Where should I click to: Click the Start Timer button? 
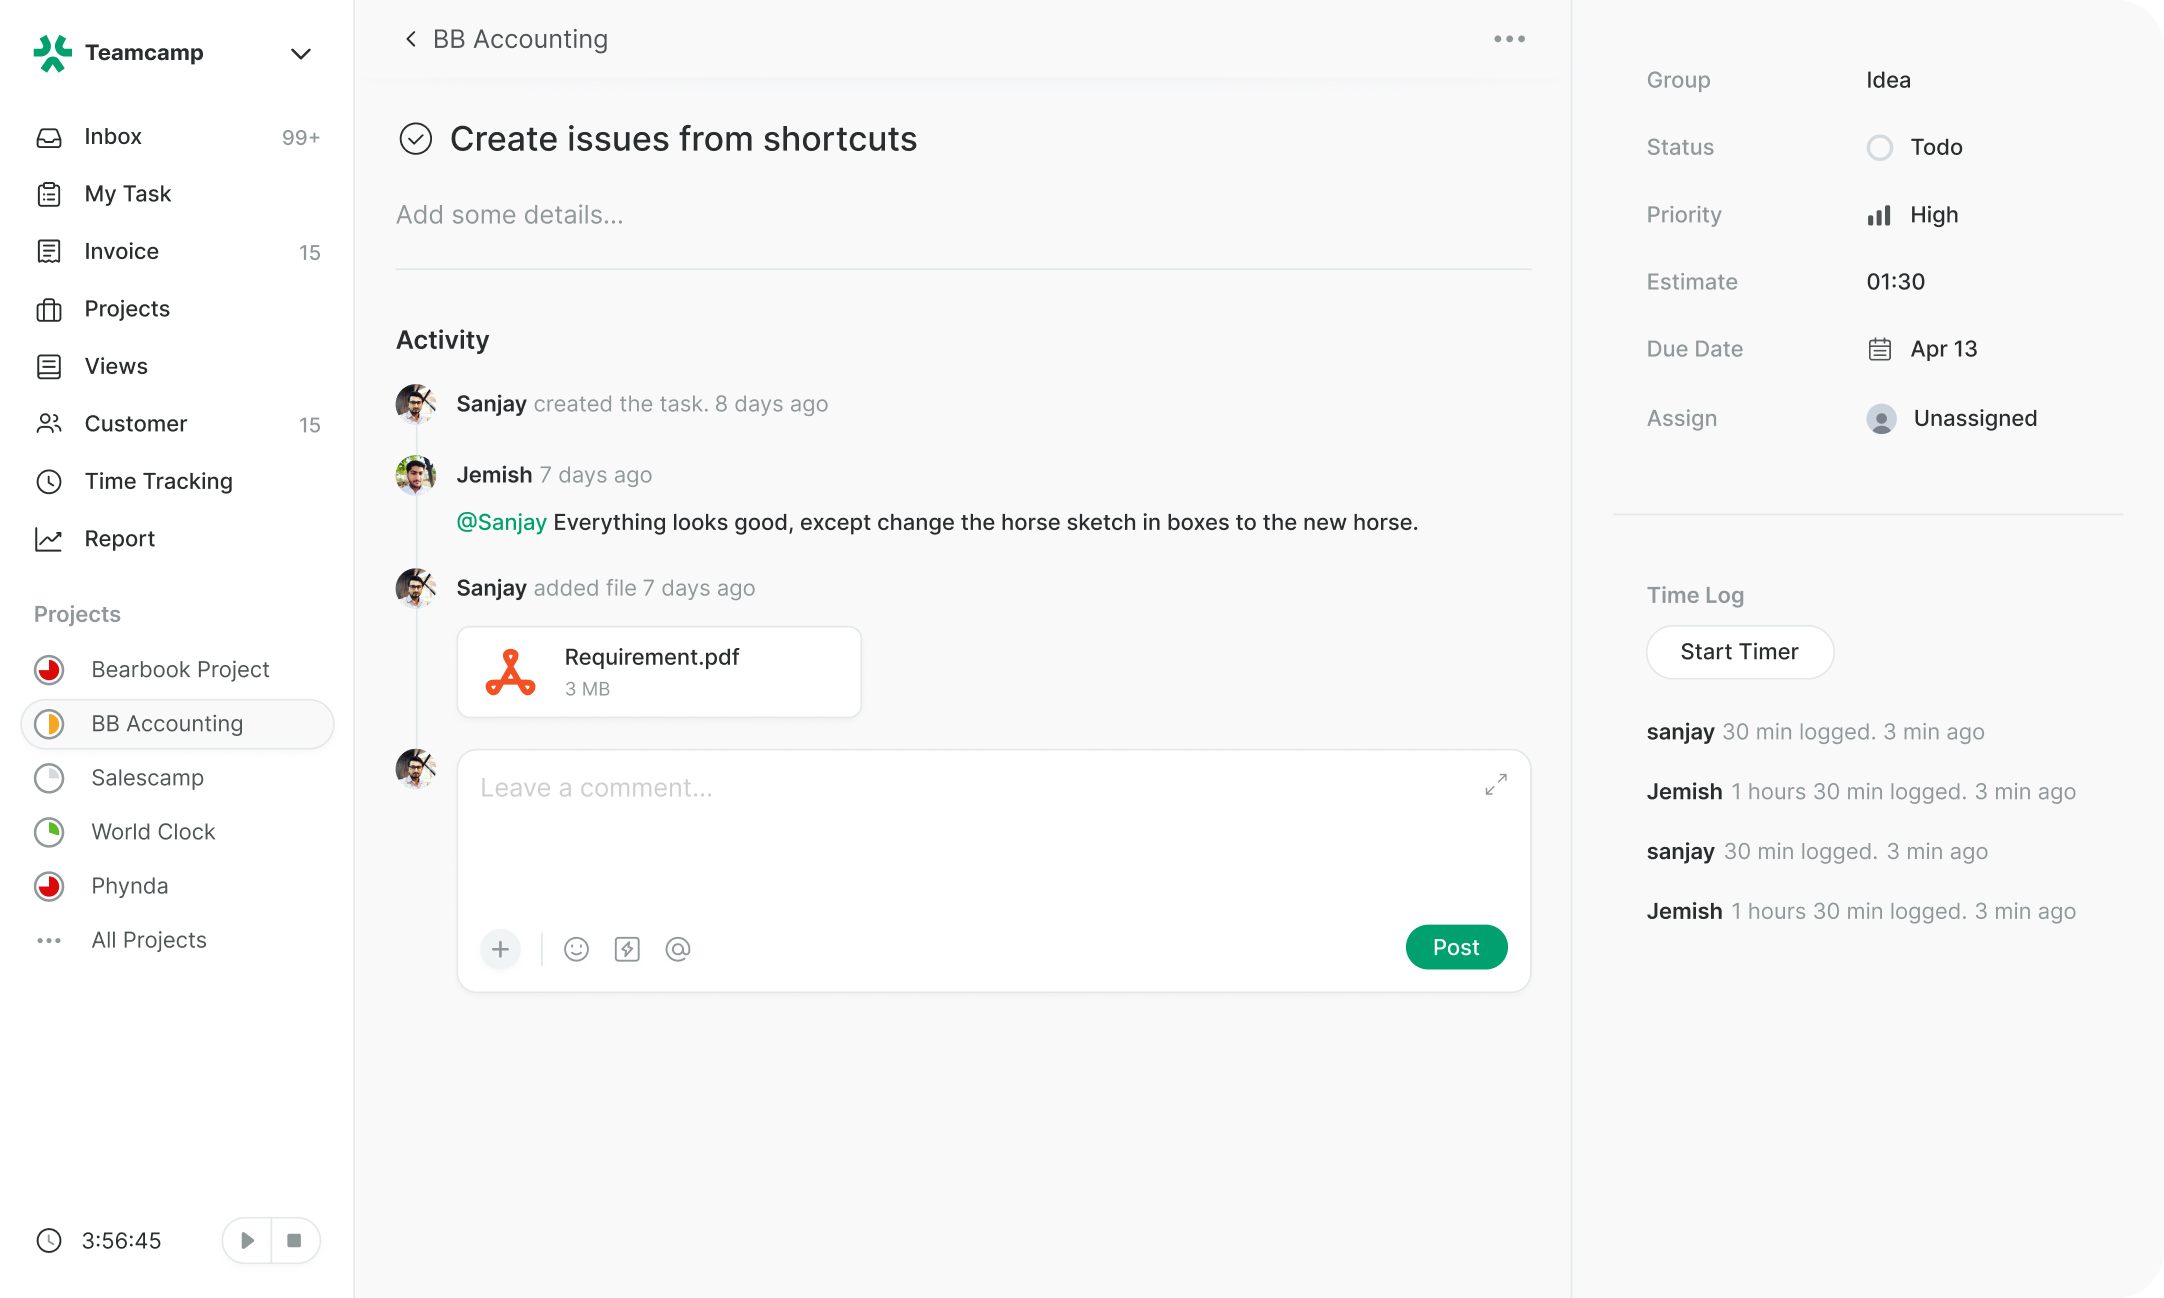[x=1739, y=652]
